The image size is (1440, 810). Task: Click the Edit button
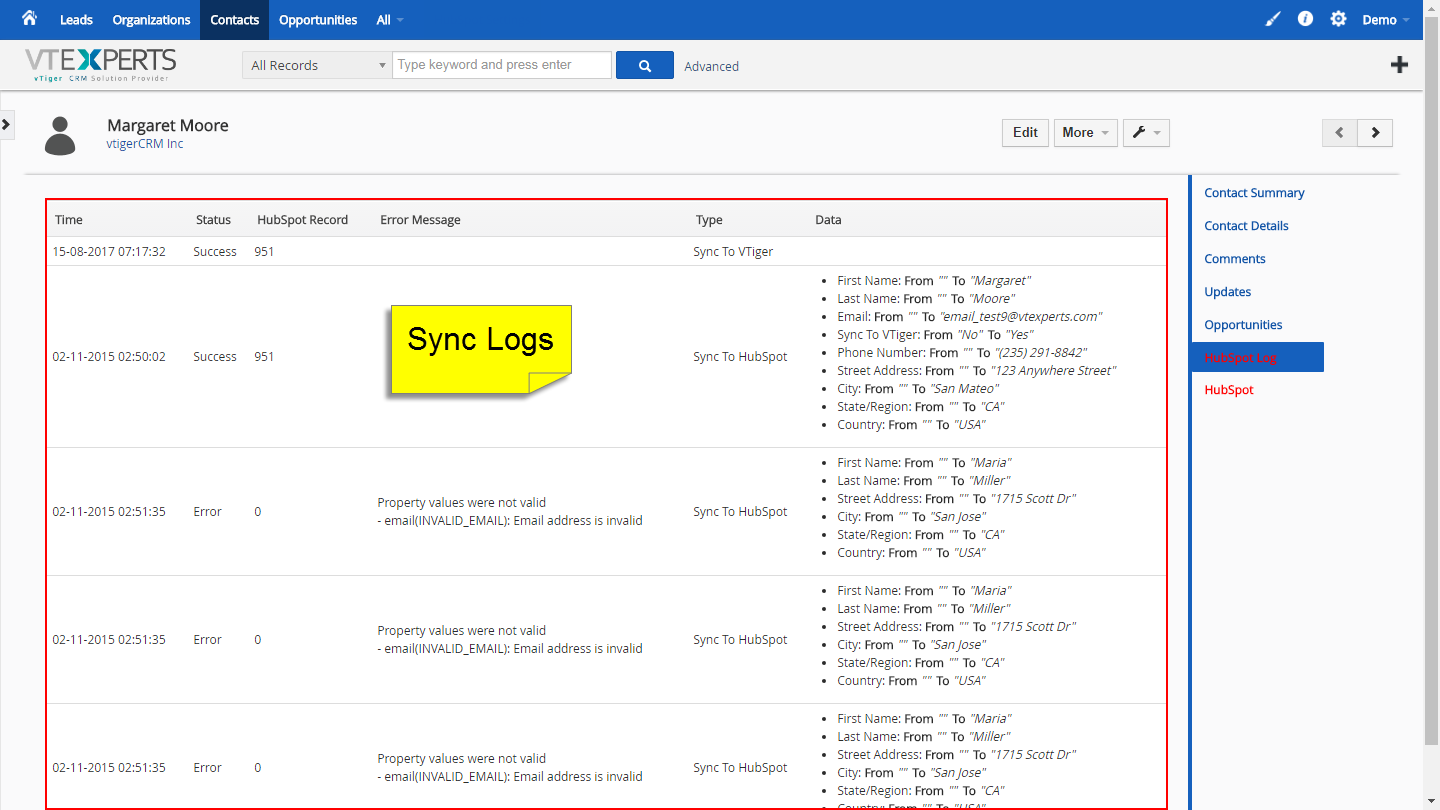click(1025, 132)
